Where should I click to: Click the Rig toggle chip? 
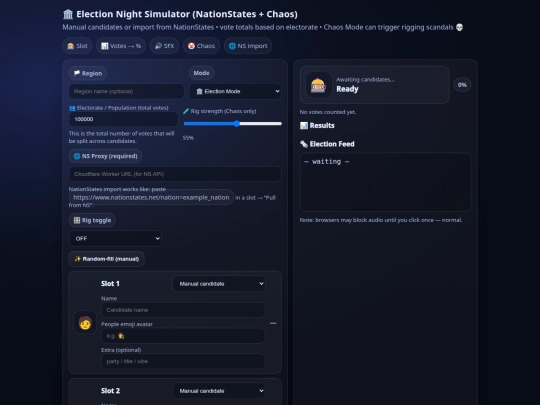tap(92, 220)
